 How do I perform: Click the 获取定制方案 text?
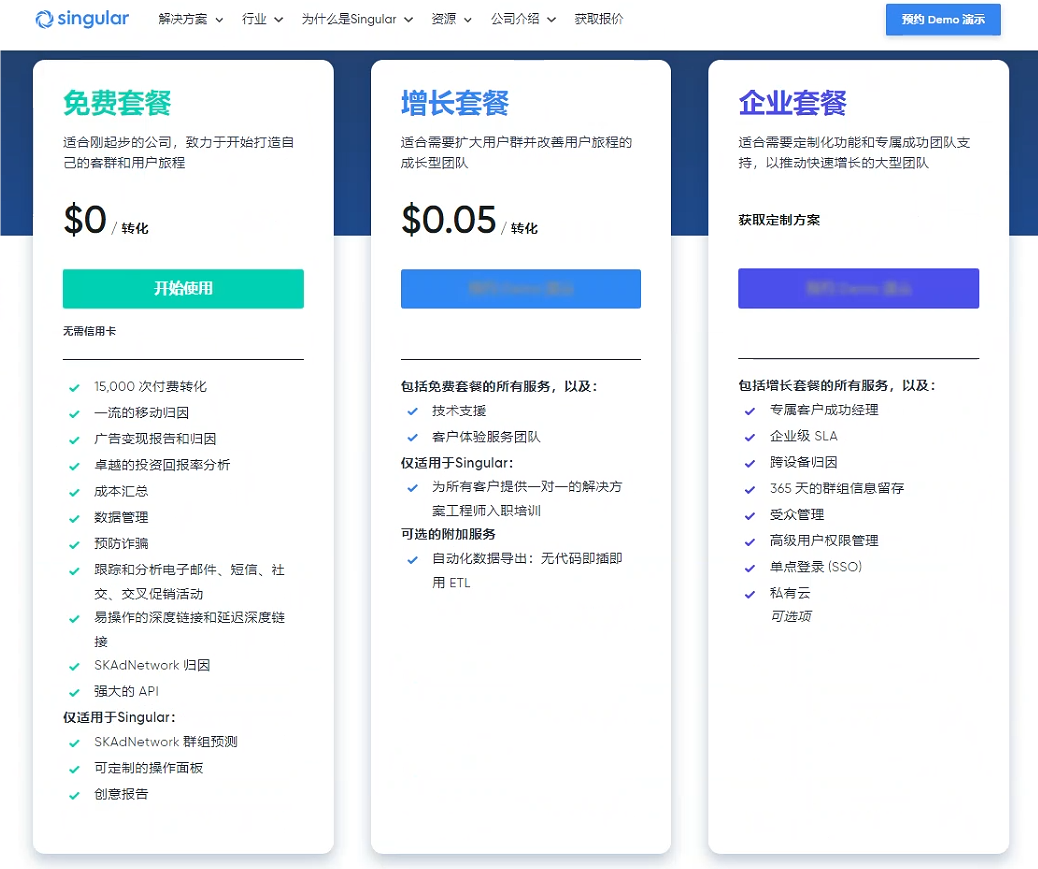779,220
